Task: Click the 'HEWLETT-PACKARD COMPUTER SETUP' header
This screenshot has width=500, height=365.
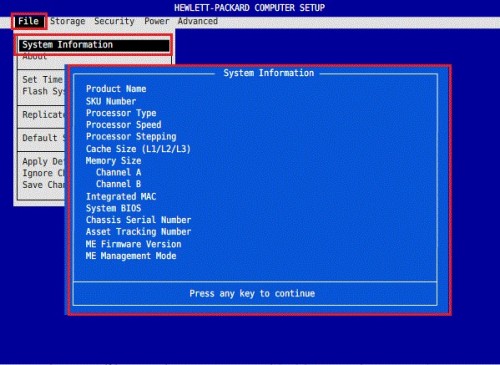Action: tap(250, 8)
